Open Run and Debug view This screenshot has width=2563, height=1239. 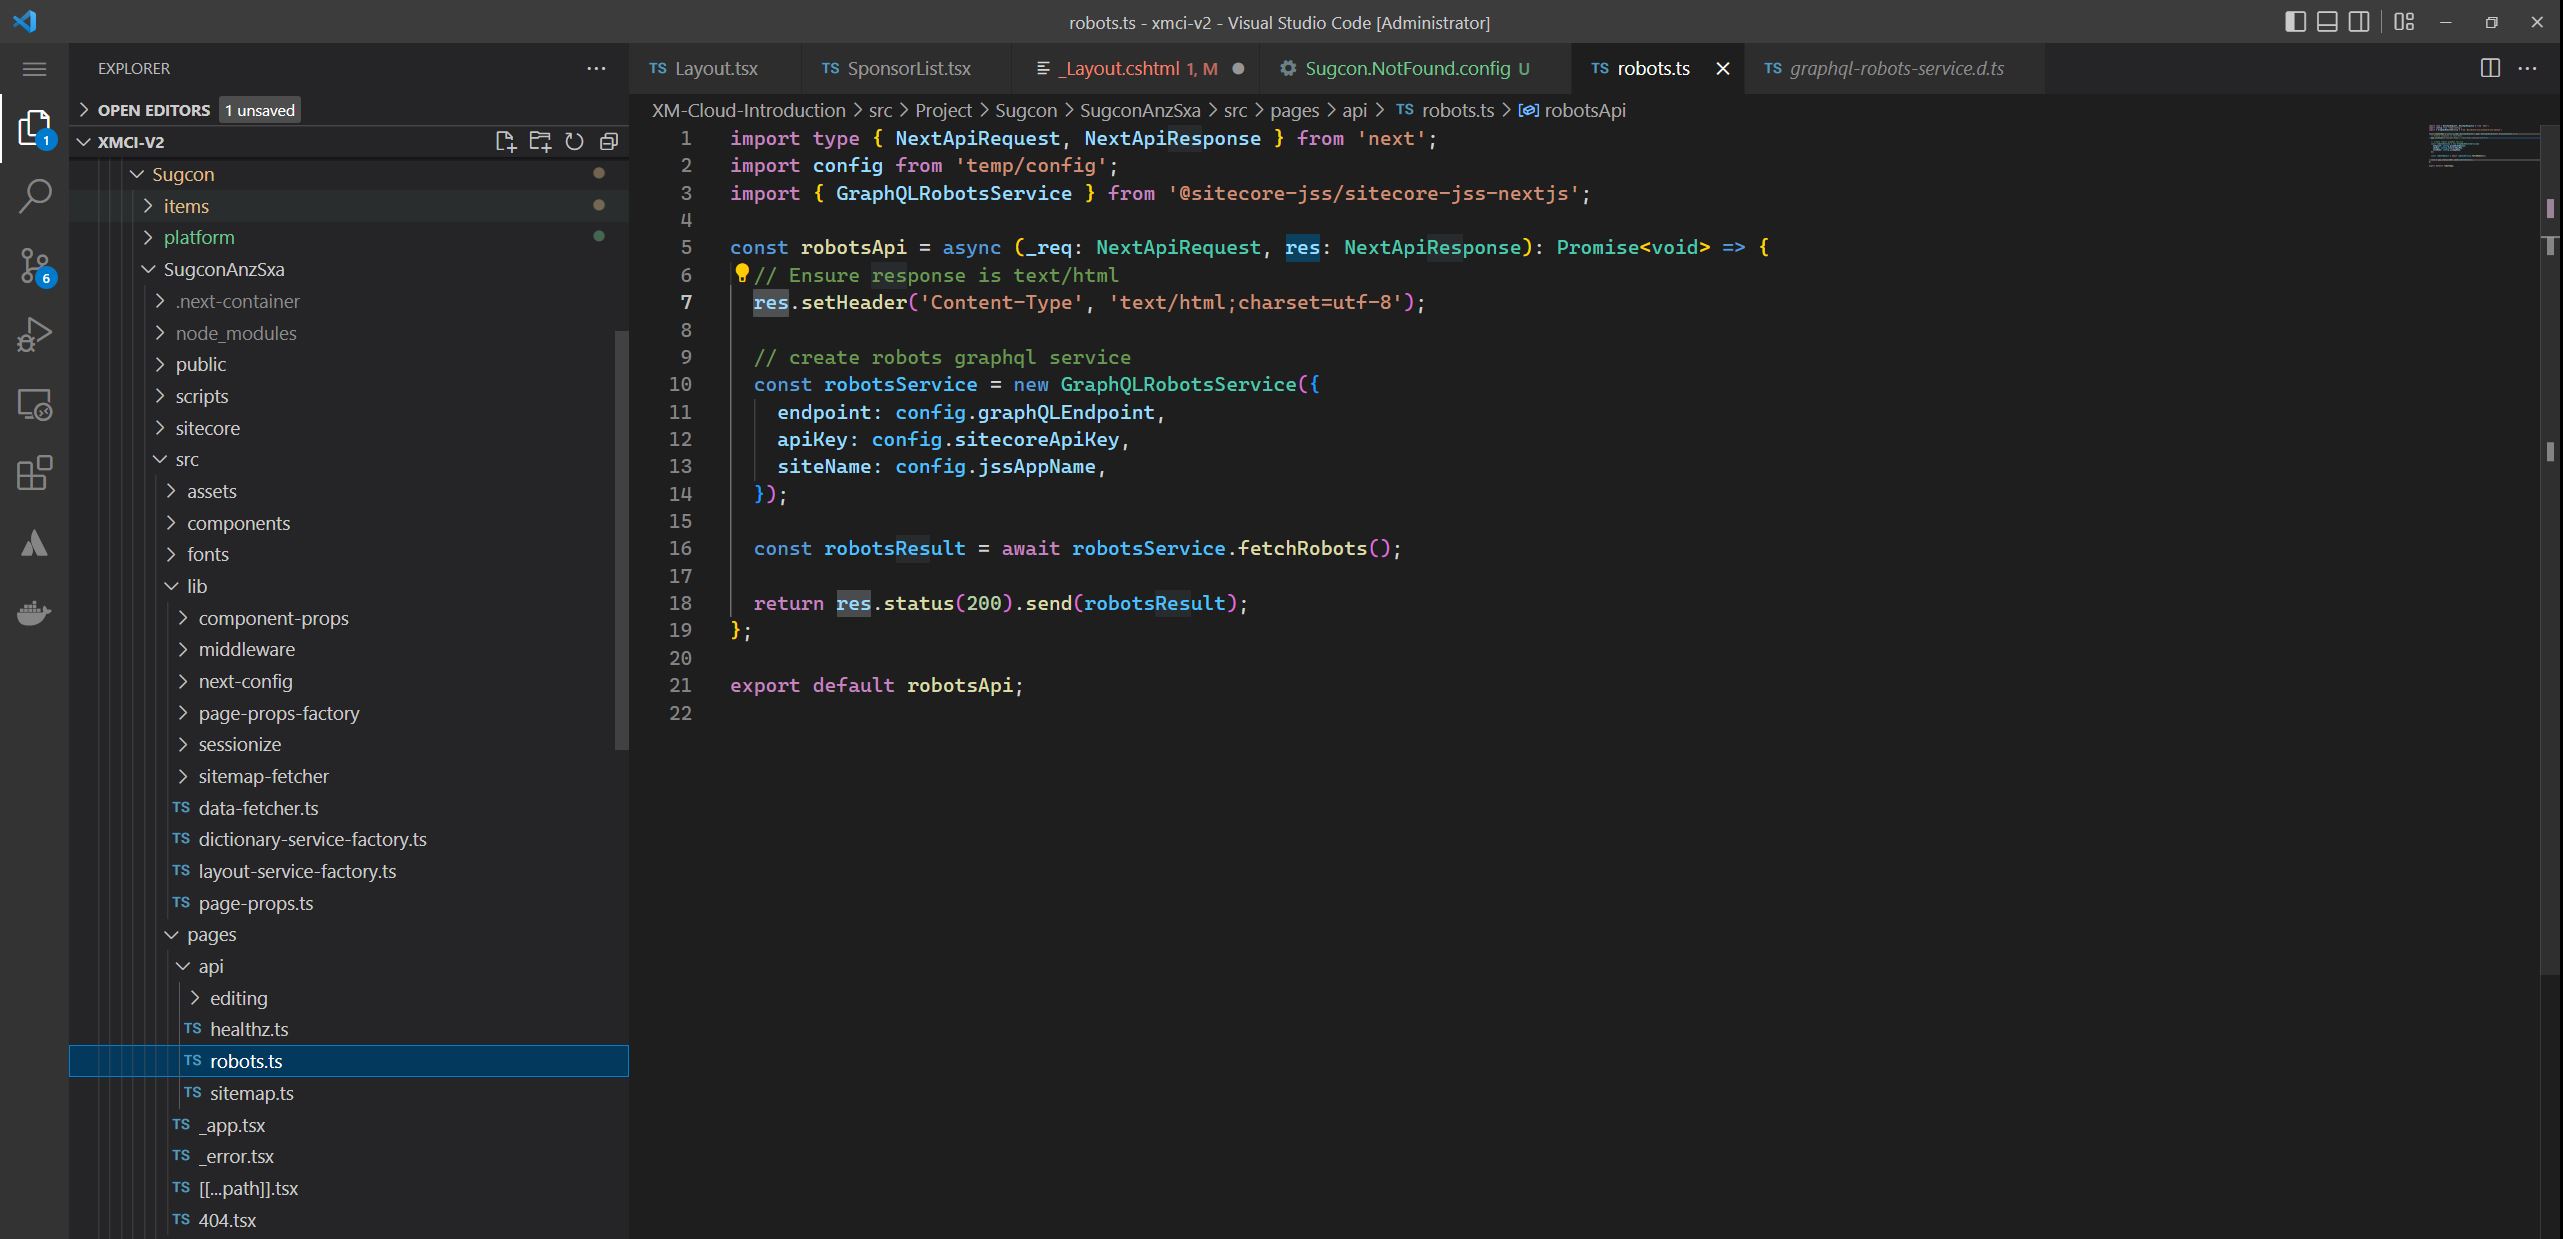coord(35,335)
